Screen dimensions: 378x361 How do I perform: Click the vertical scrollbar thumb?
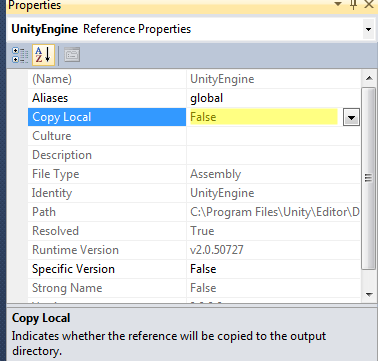(x=369, y=178)
